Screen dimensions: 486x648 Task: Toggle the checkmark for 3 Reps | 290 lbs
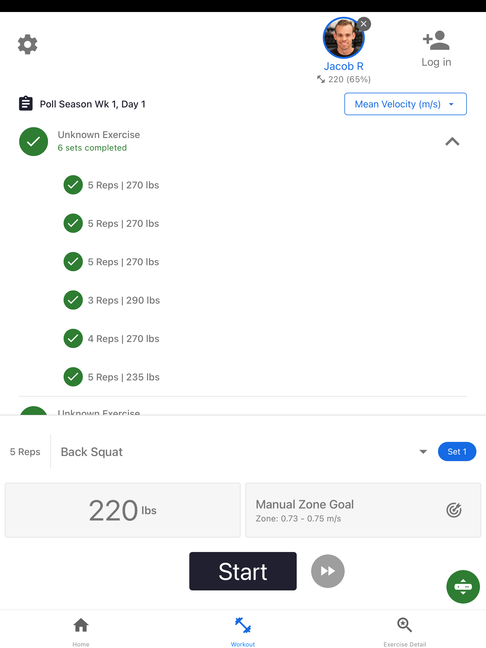(x=73, y=300)
